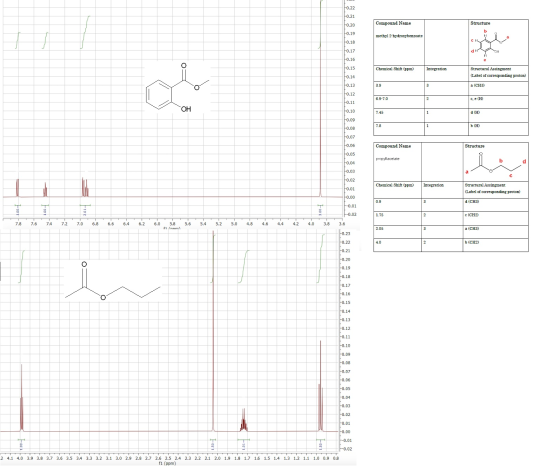Click the 'methyl 2-hydroxybenzoate' compound name text
The image size is (560, 469).
(399, 36)
